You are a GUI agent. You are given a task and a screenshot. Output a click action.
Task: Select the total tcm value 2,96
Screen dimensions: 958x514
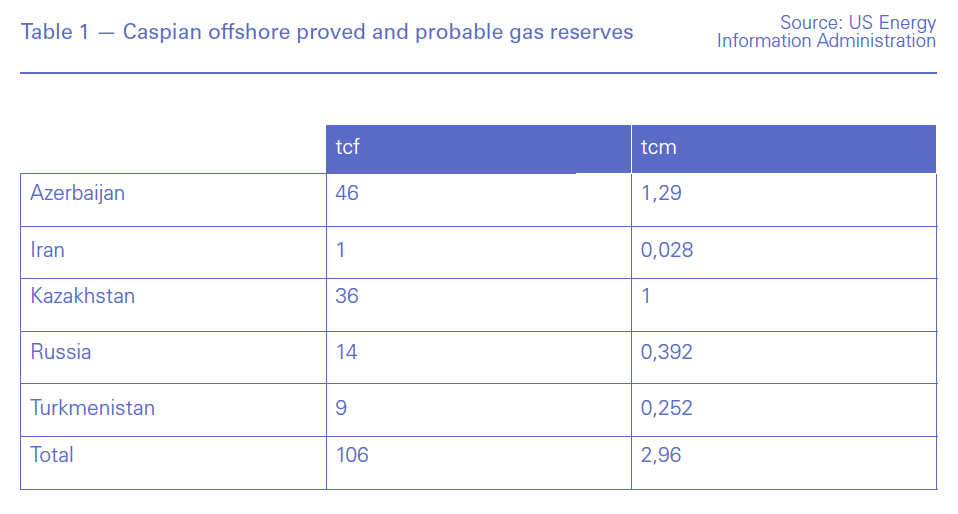[661, 455]
